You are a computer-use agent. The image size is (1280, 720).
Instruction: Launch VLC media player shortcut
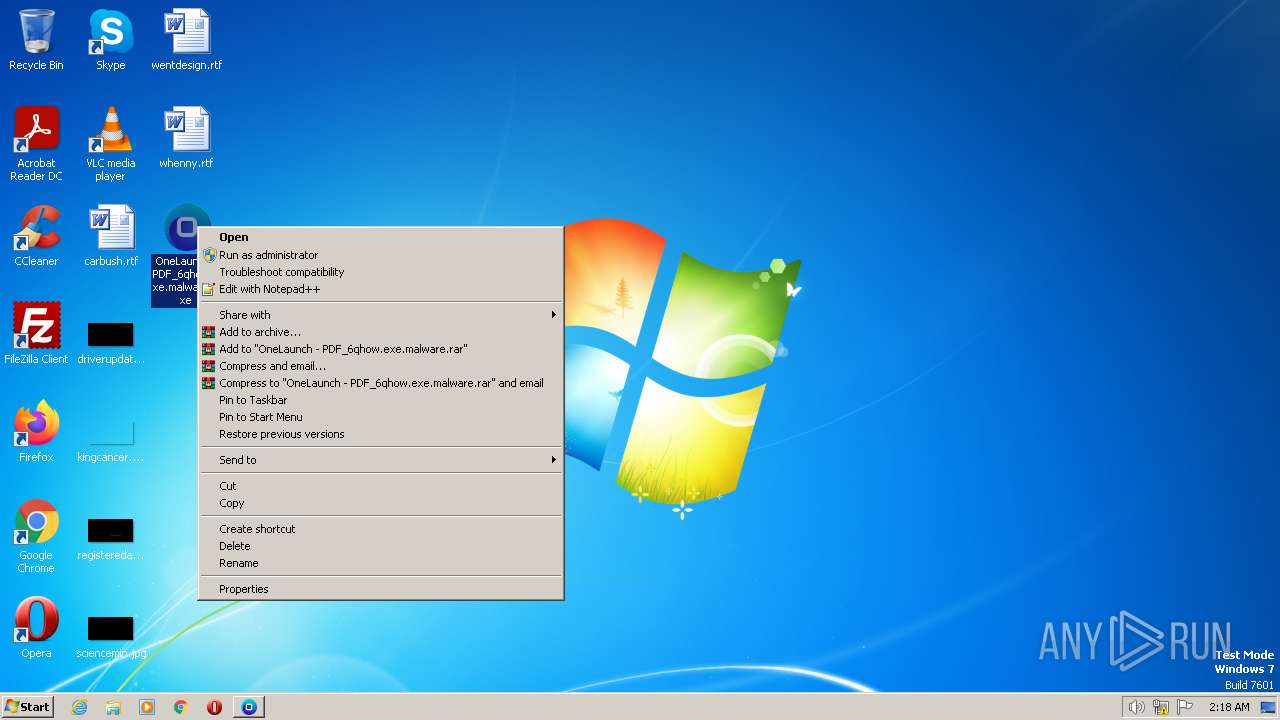tap(110, 143)
